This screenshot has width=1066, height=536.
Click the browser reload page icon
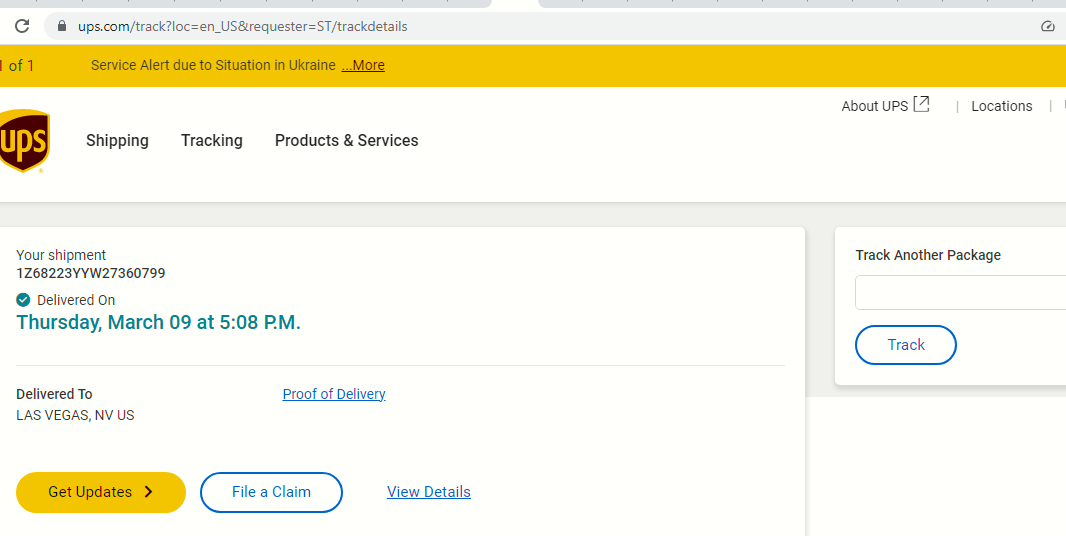click(x=21, y=26)
